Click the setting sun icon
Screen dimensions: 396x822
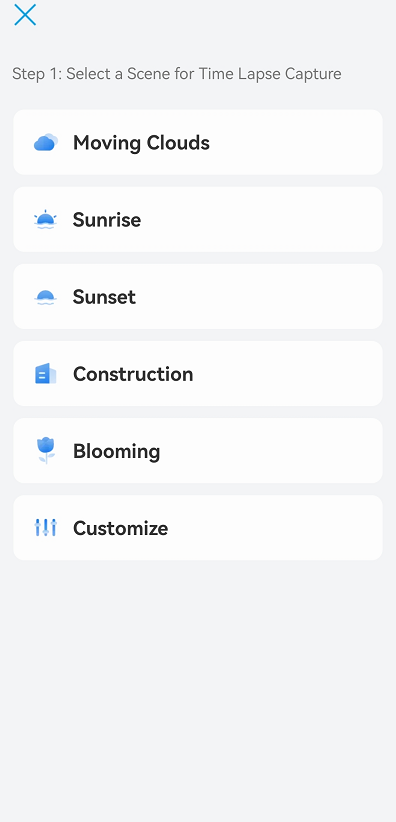[x=45, y=297]
